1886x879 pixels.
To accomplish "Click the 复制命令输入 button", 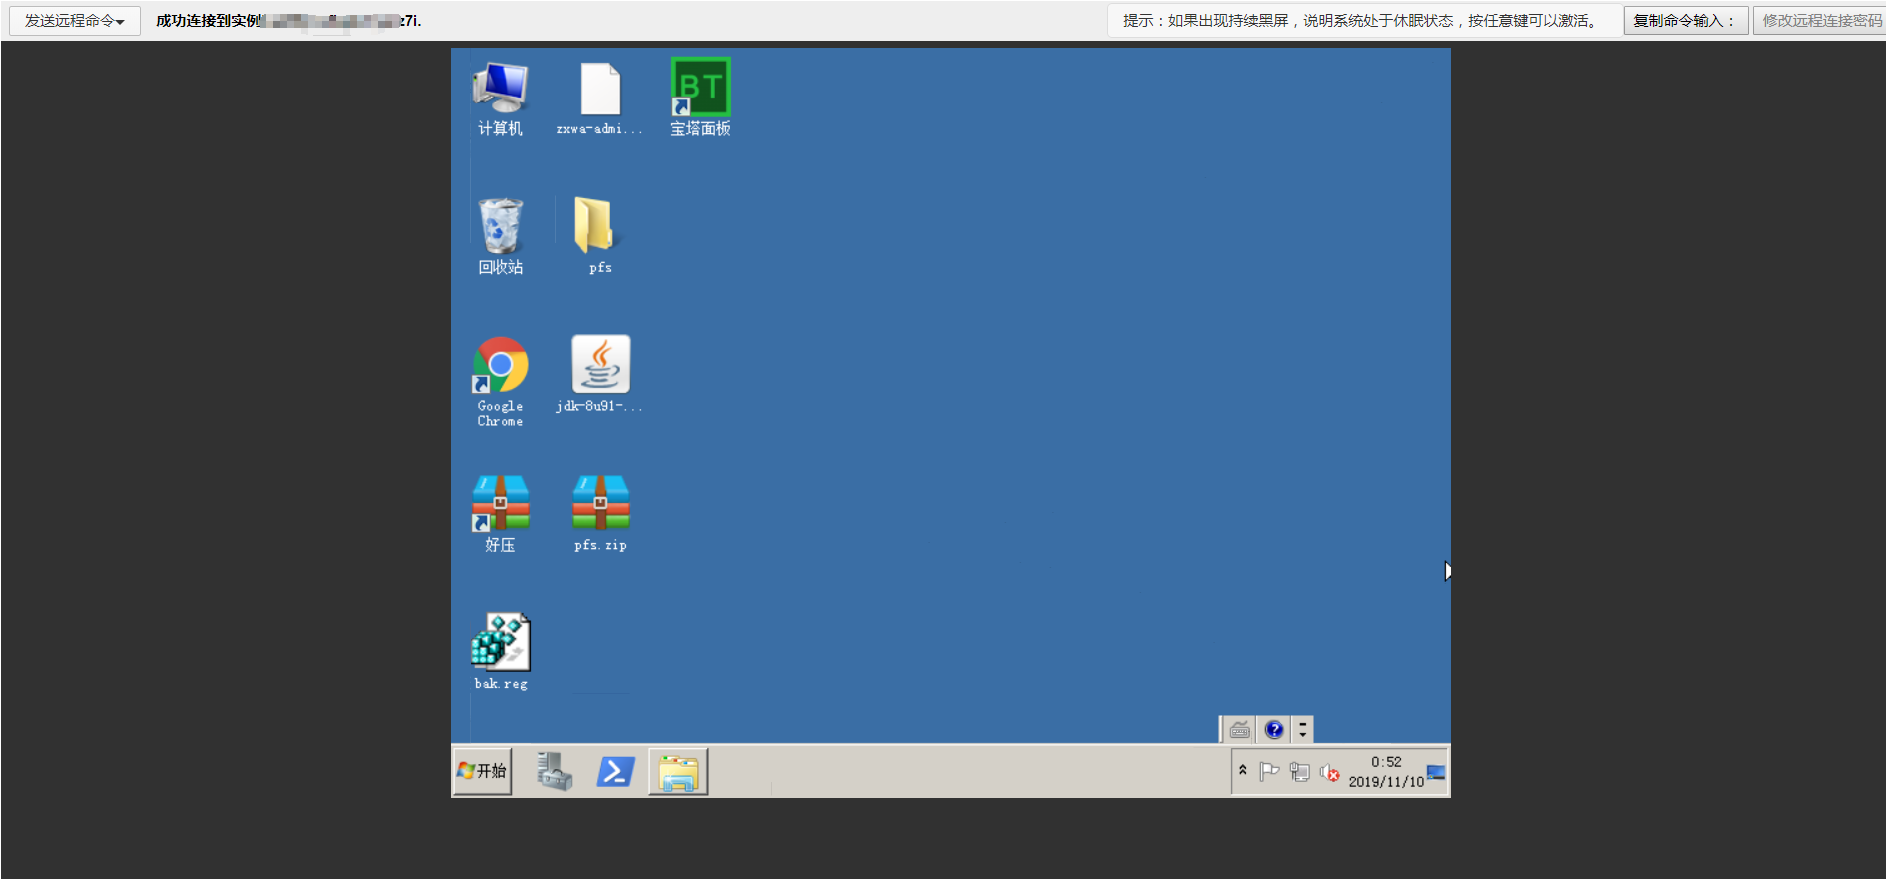I will click(1686, 21).
